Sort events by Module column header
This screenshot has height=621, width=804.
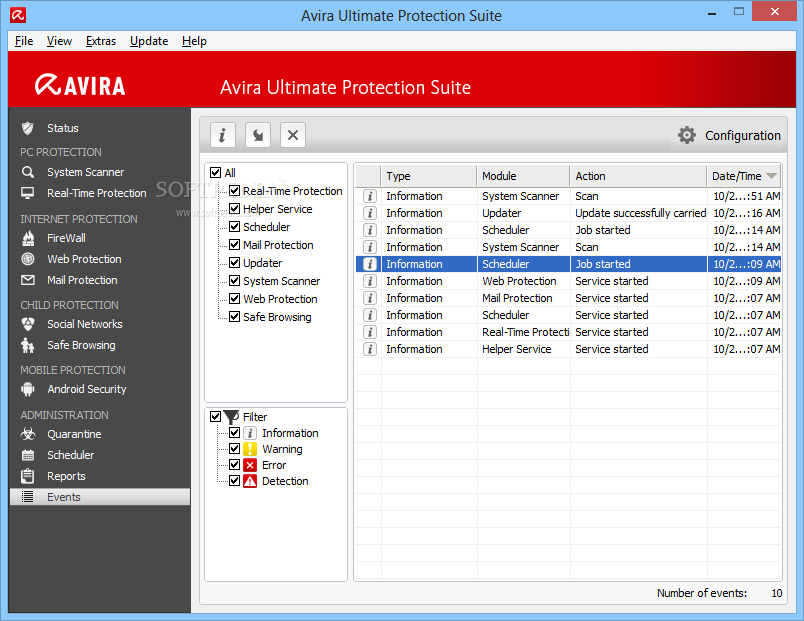[x=523, y=176]
